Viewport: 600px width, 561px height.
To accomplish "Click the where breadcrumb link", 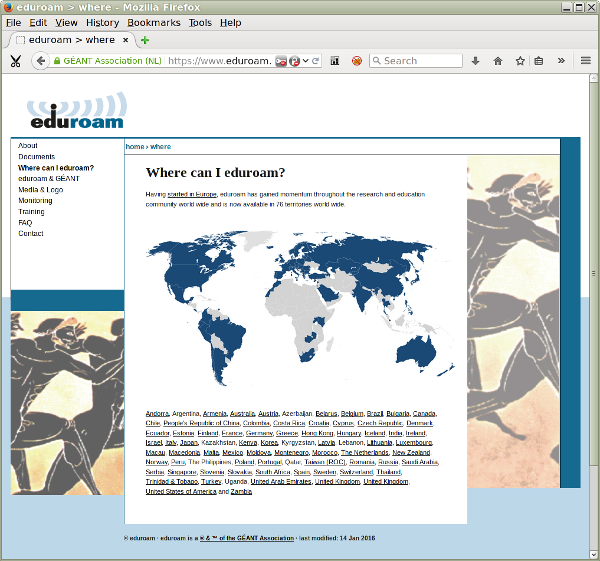I will pyautogui.click(x=161, y=147).
